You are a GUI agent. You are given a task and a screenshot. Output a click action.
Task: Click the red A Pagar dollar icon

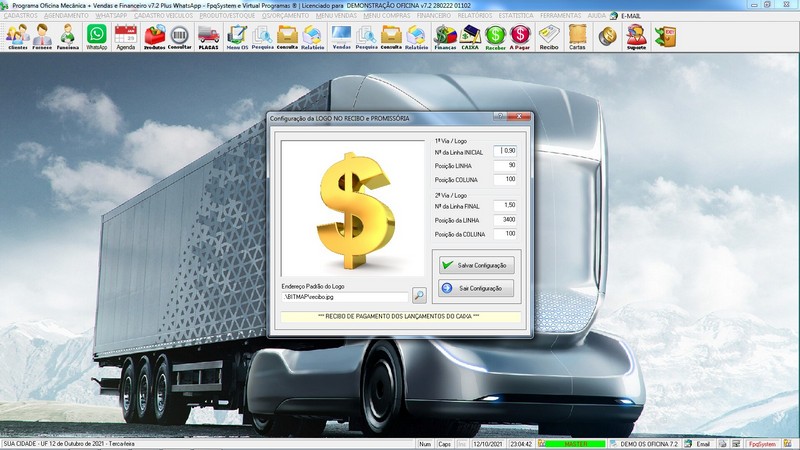[520, 37]
